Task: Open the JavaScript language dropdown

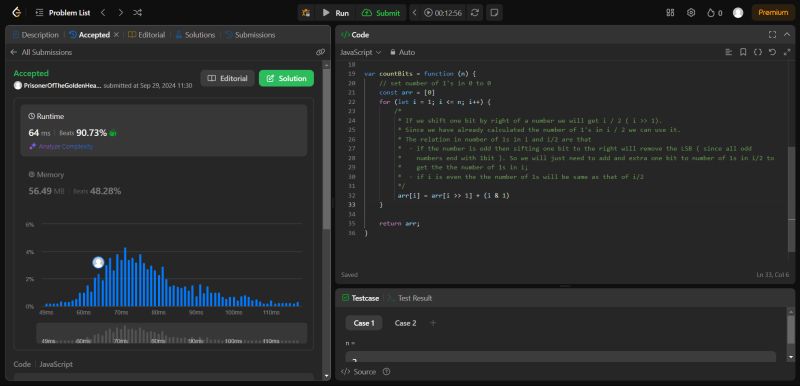Action: (x=361, y=52)
